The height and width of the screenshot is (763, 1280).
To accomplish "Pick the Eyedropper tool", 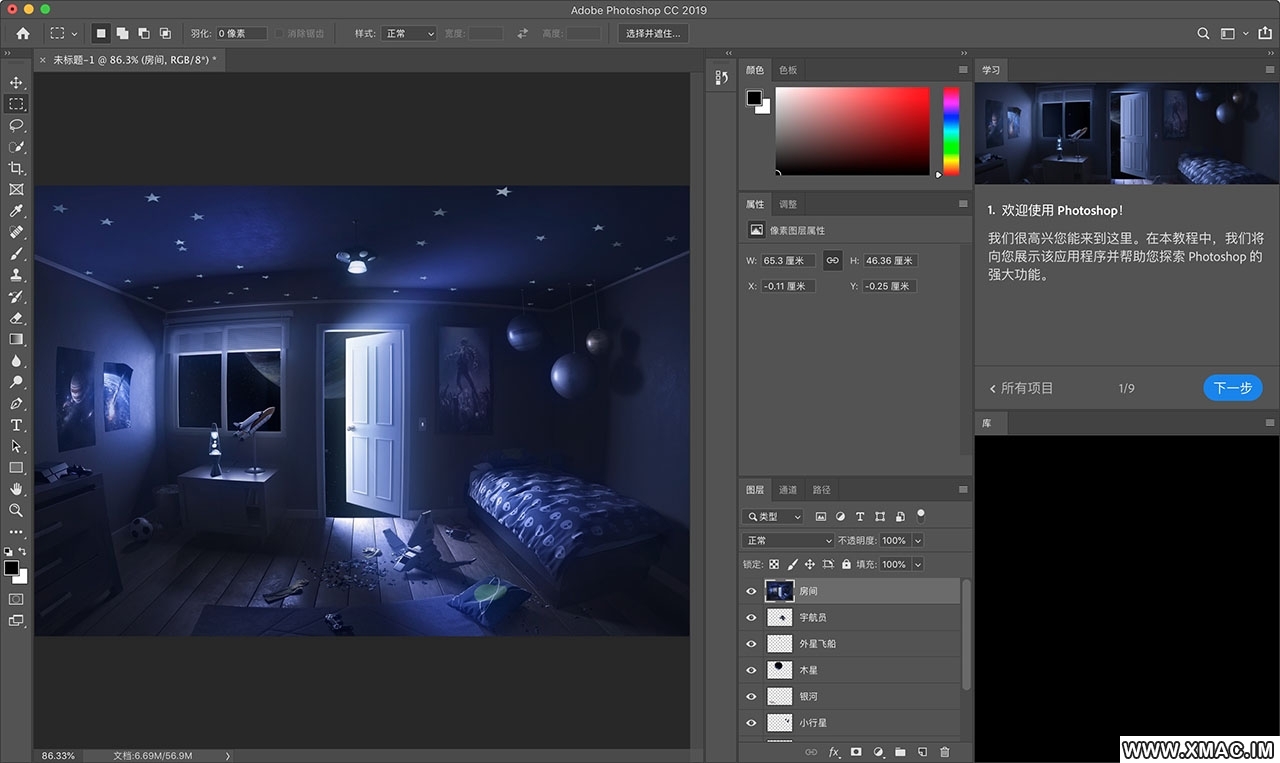I will click(x=16, y=211).
